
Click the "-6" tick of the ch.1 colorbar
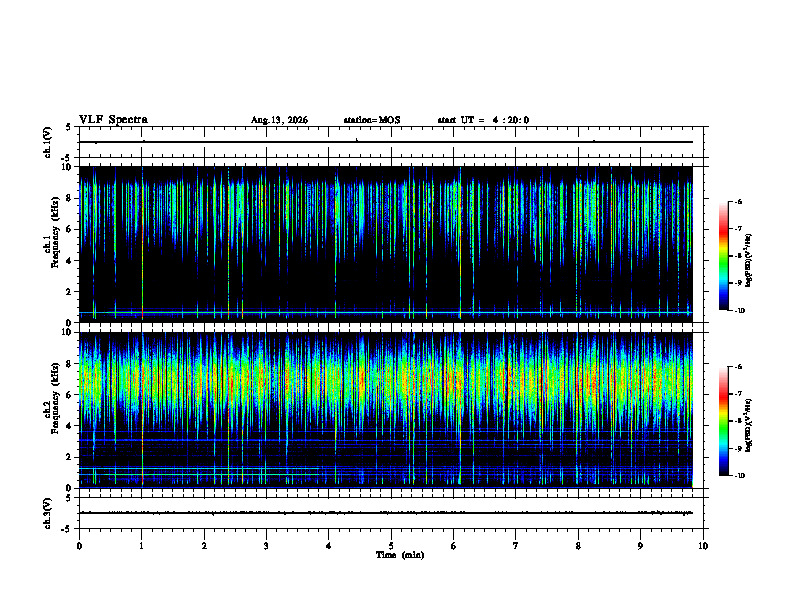click(x=738, y=202)
